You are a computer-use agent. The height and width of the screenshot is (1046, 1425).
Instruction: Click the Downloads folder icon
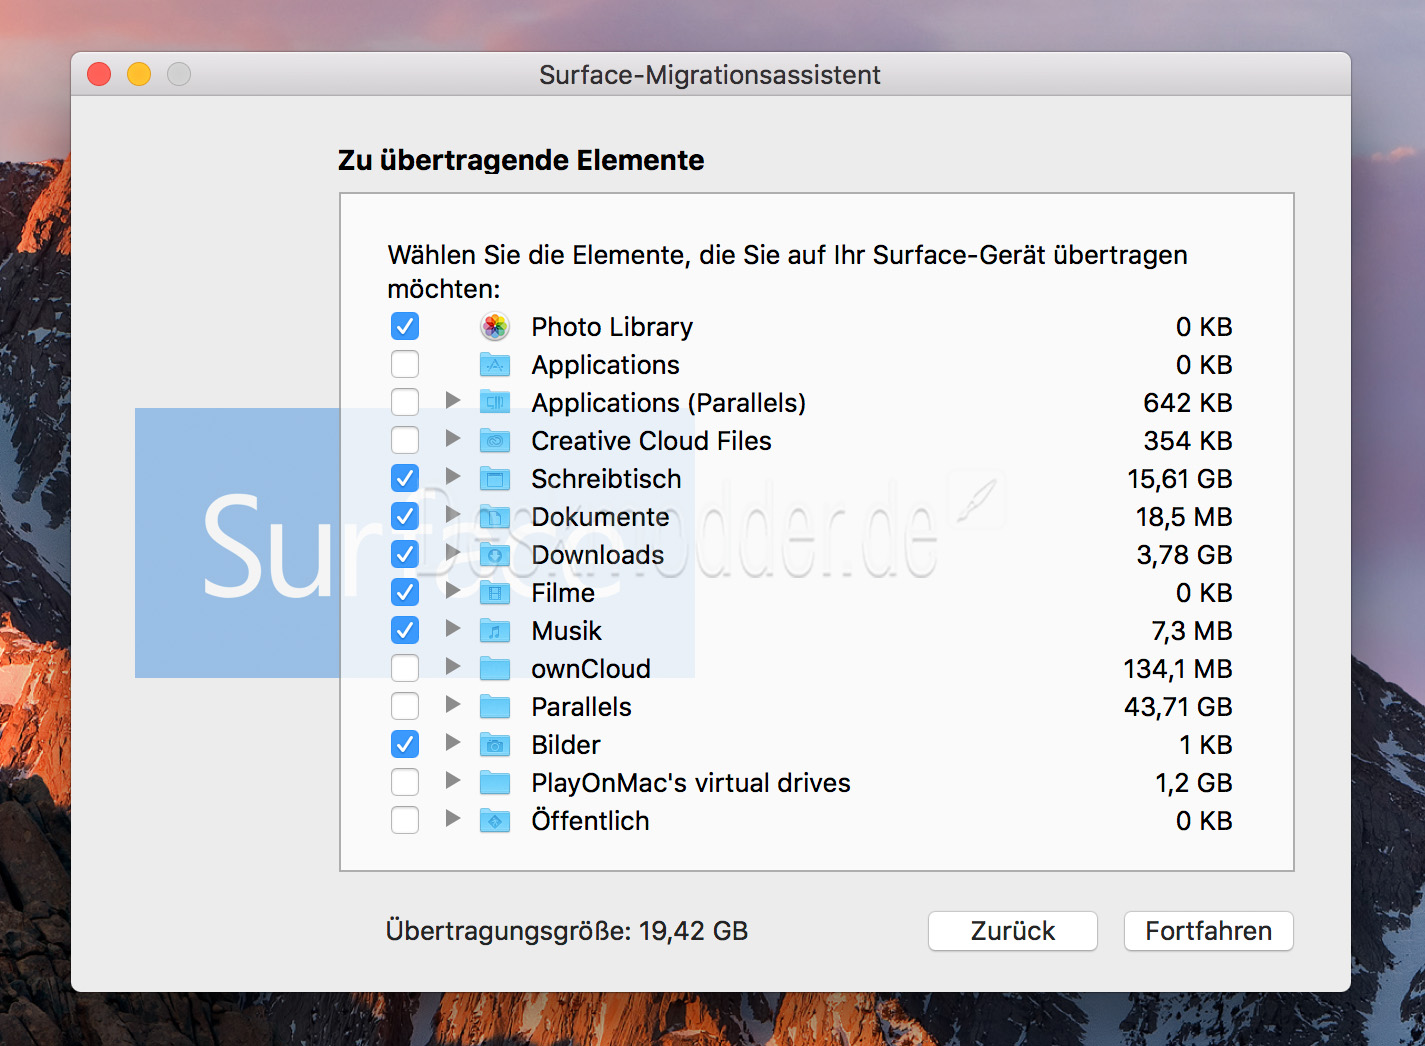coord(495,554)
